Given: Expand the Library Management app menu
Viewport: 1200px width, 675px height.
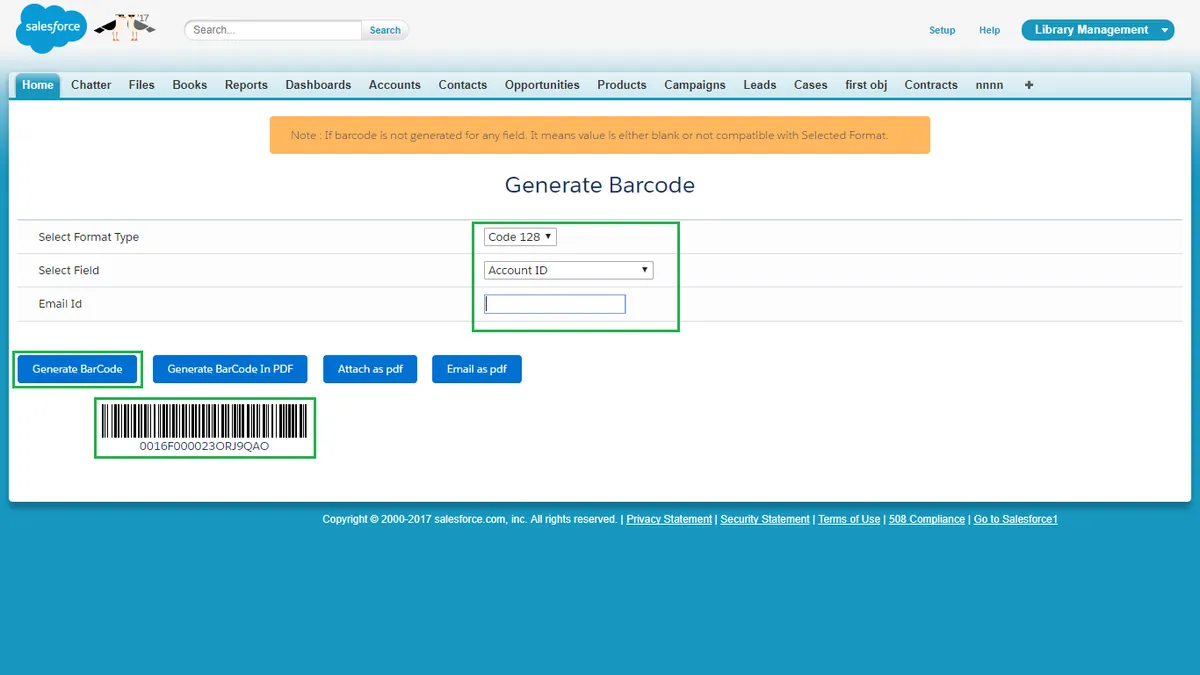Looking at the screenshot, I should coord(1097,30).
